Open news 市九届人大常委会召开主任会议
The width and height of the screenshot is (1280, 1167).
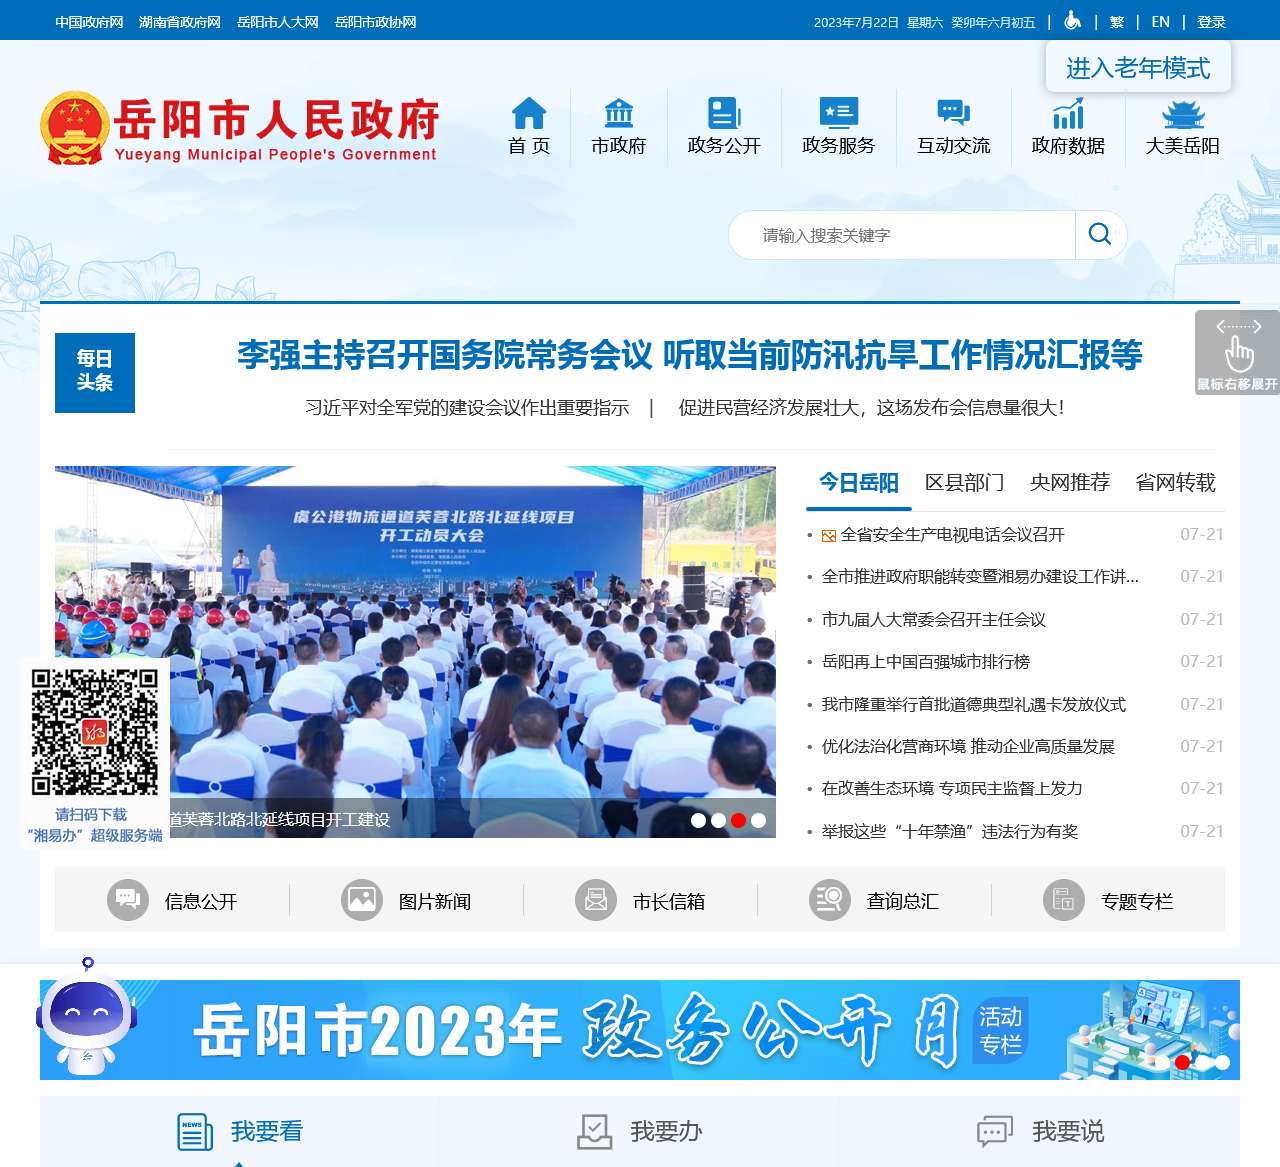coord(934,620)
